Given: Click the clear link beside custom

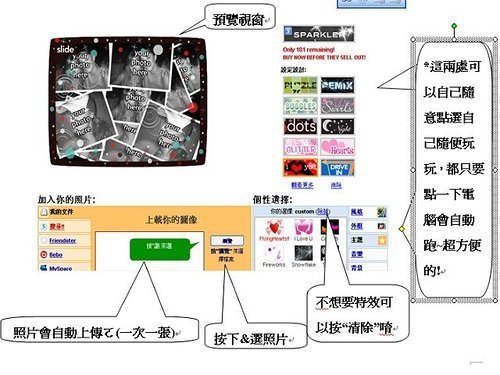Looking at the screenshot, I should pos(323,211).
